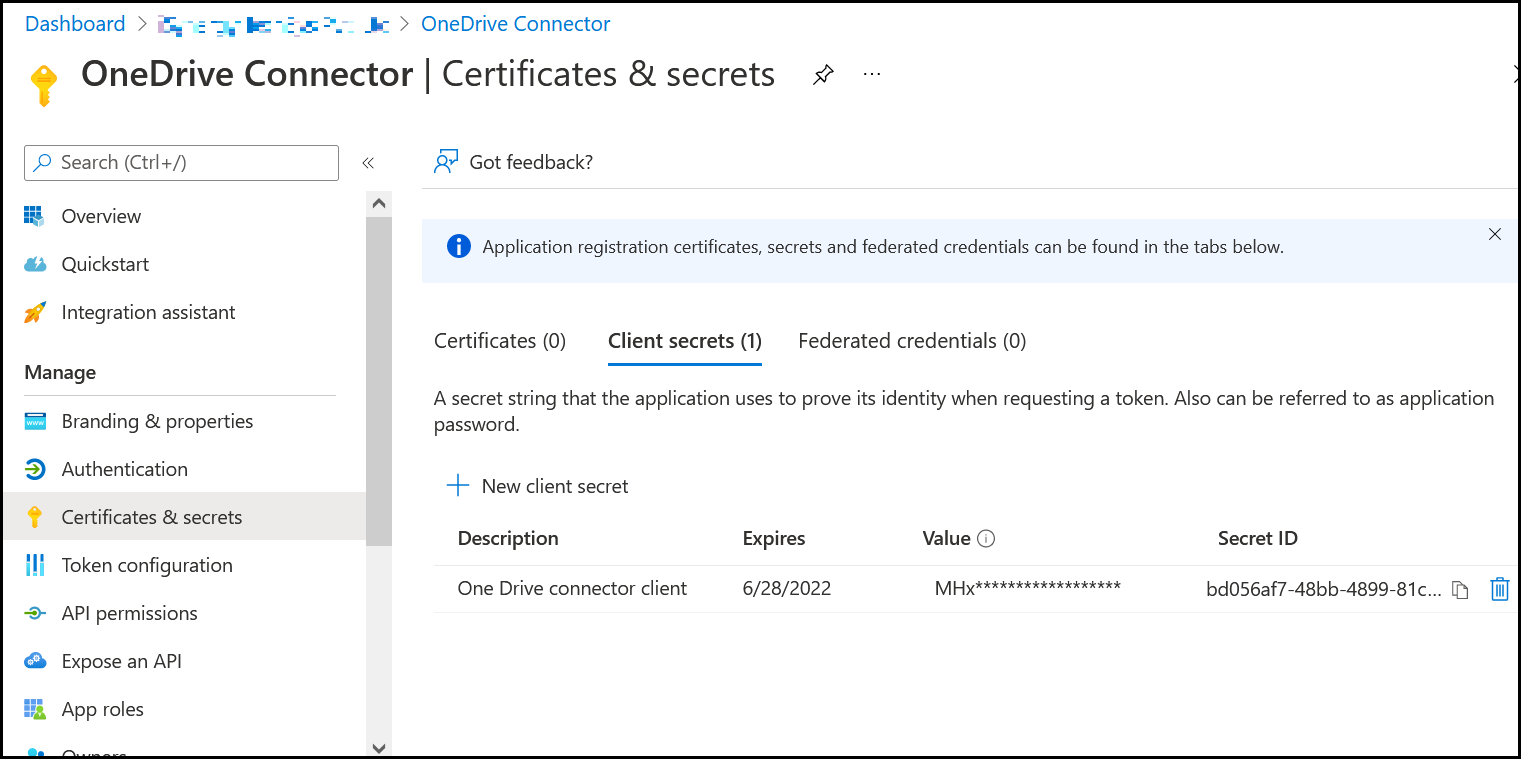
Task: Open App roles
Action: [x=102, y=709]
